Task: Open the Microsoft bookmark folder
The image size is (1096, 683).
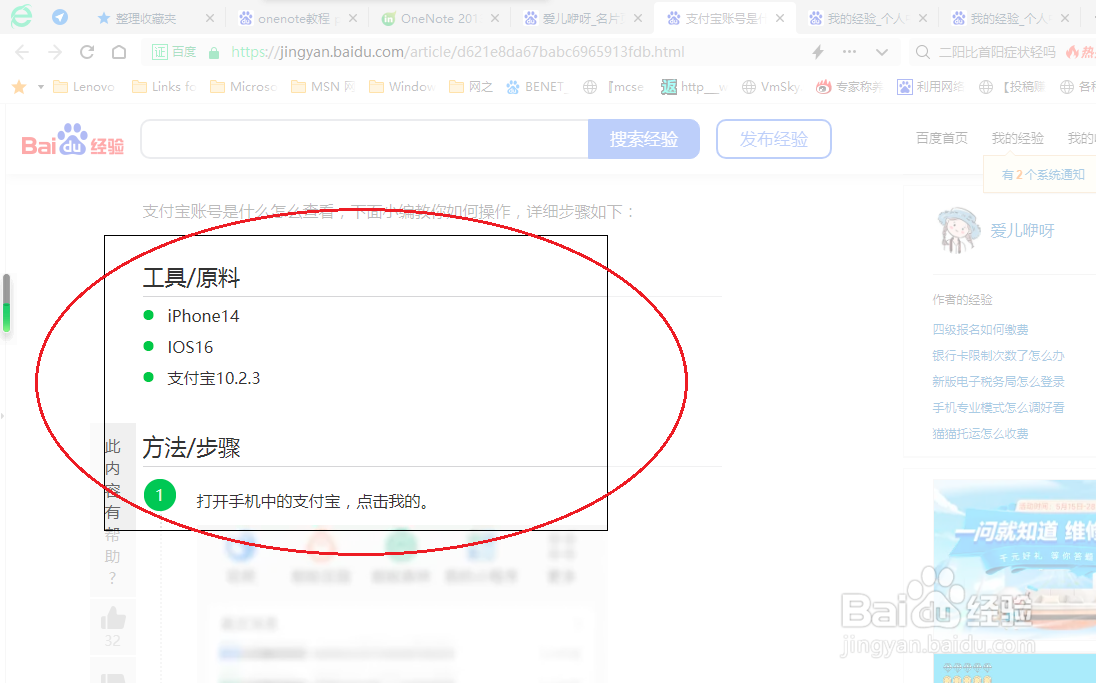Action: click(x=243, y=87)
